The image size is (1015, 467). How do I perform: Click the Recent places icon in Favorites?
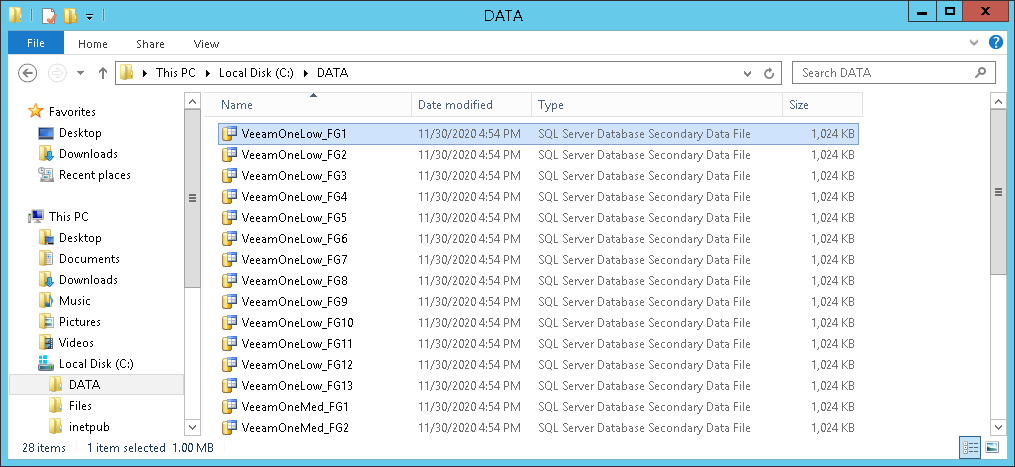click(x=46, y=175)
